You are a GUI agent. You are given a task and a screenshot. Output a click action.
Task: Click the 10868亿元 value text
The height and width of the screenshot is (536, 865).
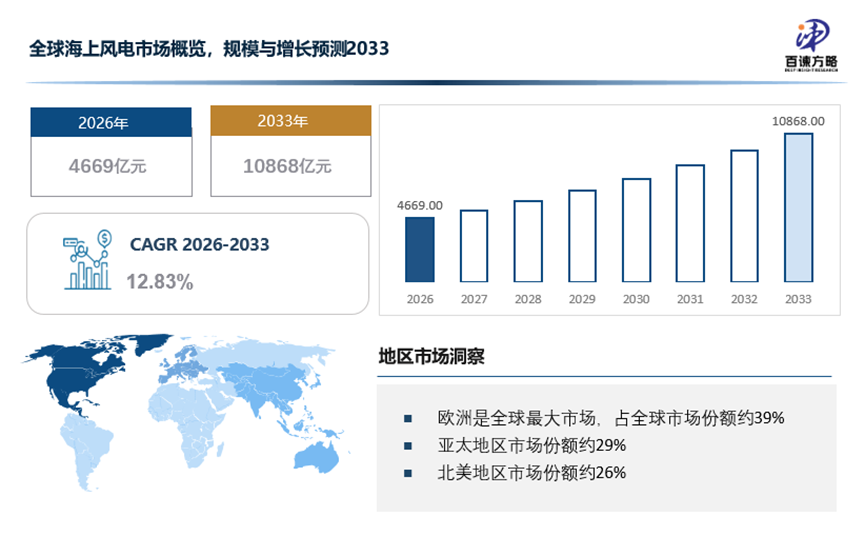point(287,166)
